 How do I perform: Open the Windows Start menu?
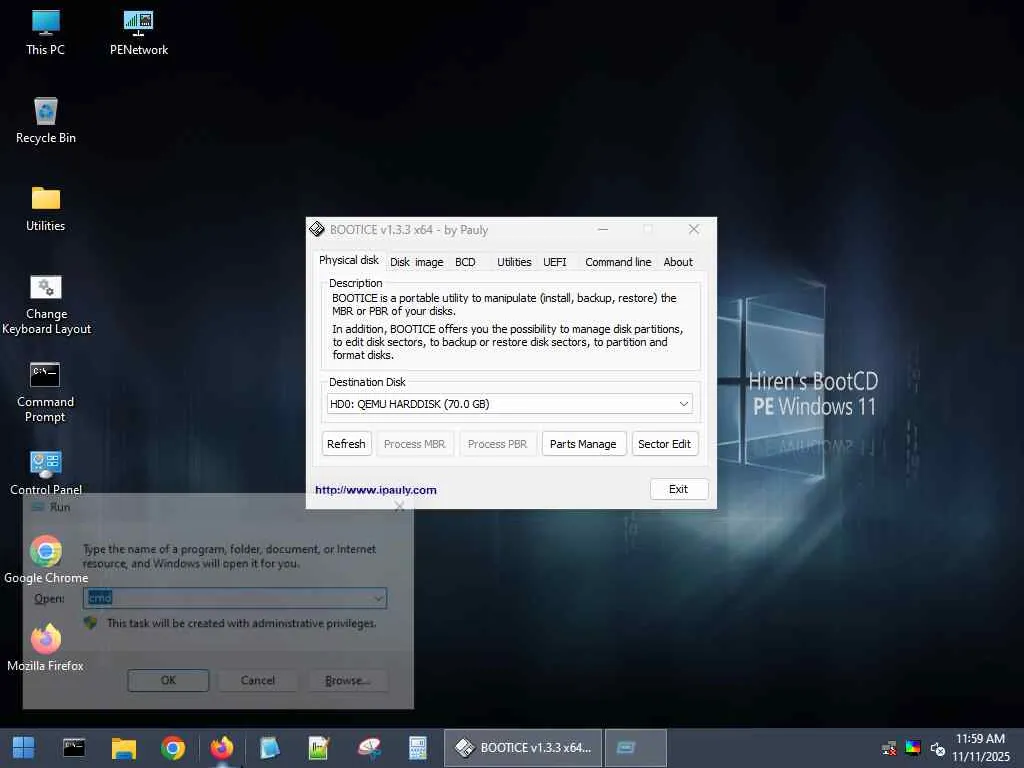[x=24, y=748]
